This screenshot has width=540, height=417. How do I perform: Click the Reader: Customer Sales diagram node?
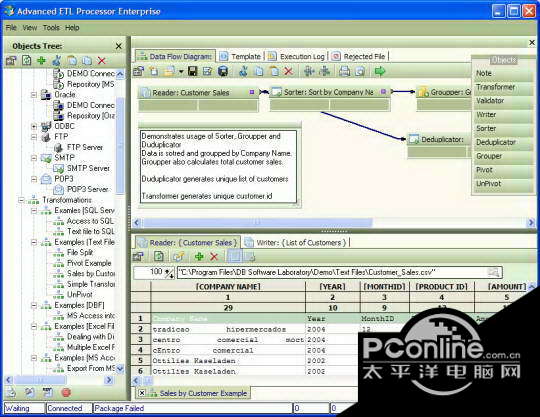[198, 99]
